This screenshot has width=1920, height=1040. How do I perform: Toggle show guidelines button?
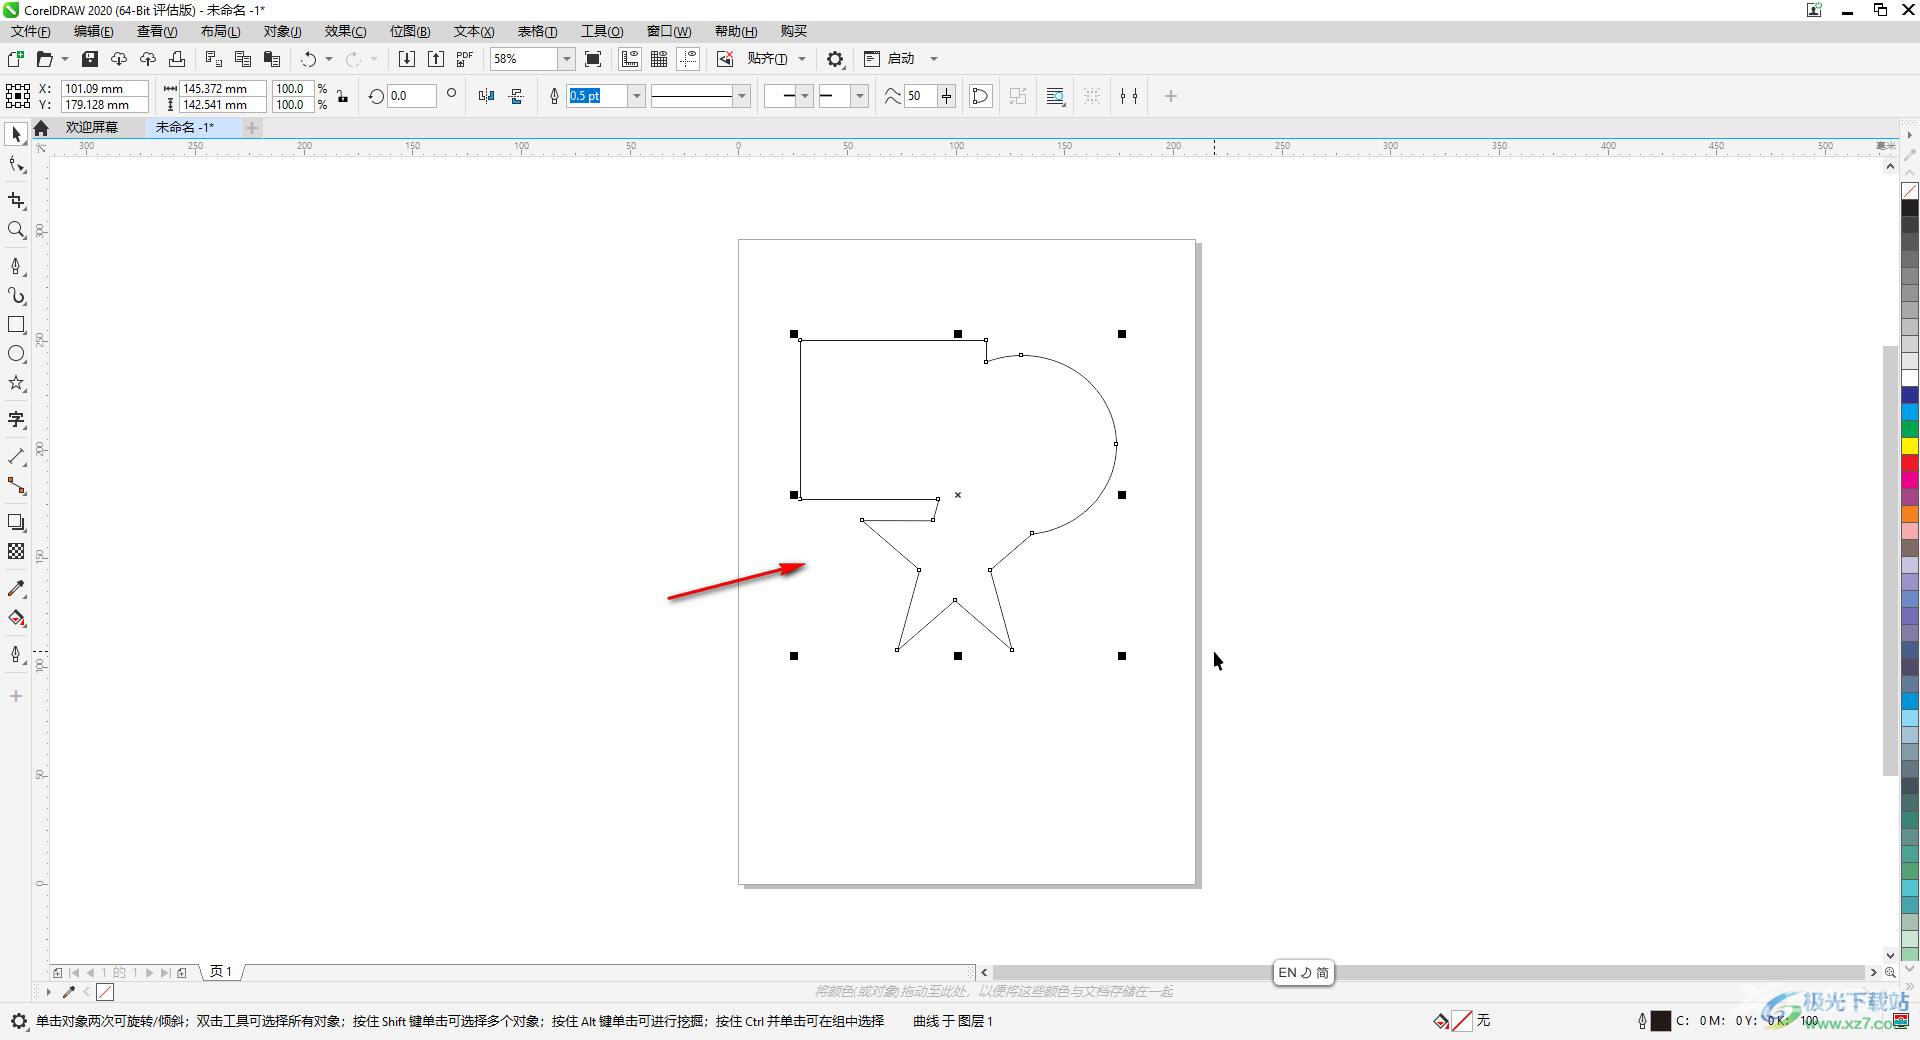[688, 59]
